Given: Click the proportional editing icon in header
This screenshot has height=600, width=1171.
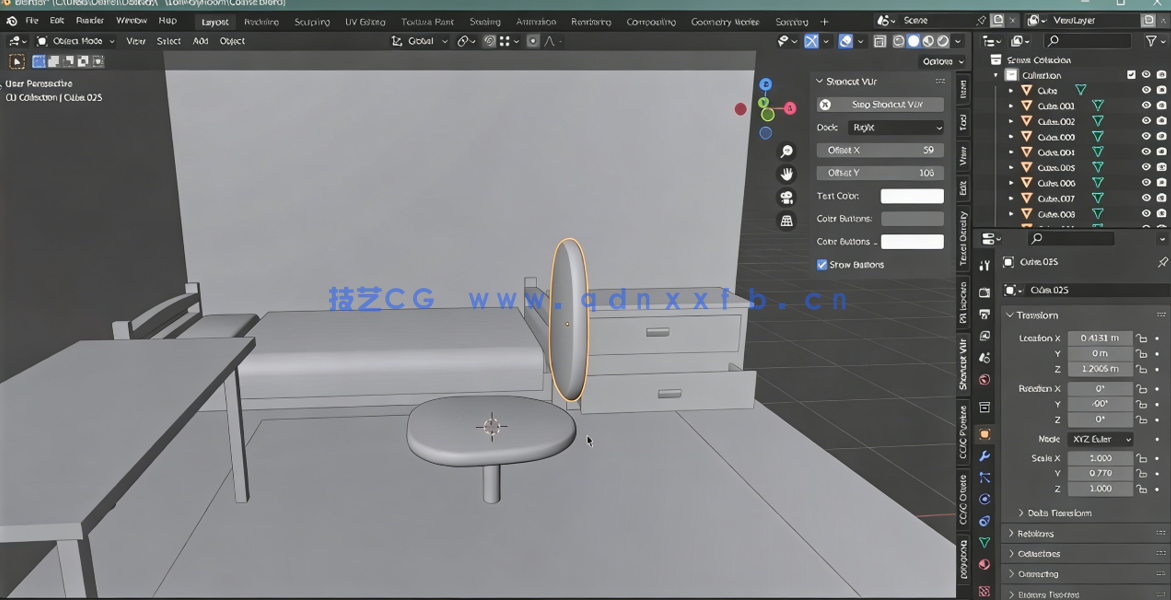Looking at the screenshot, I should coord(533,41).
